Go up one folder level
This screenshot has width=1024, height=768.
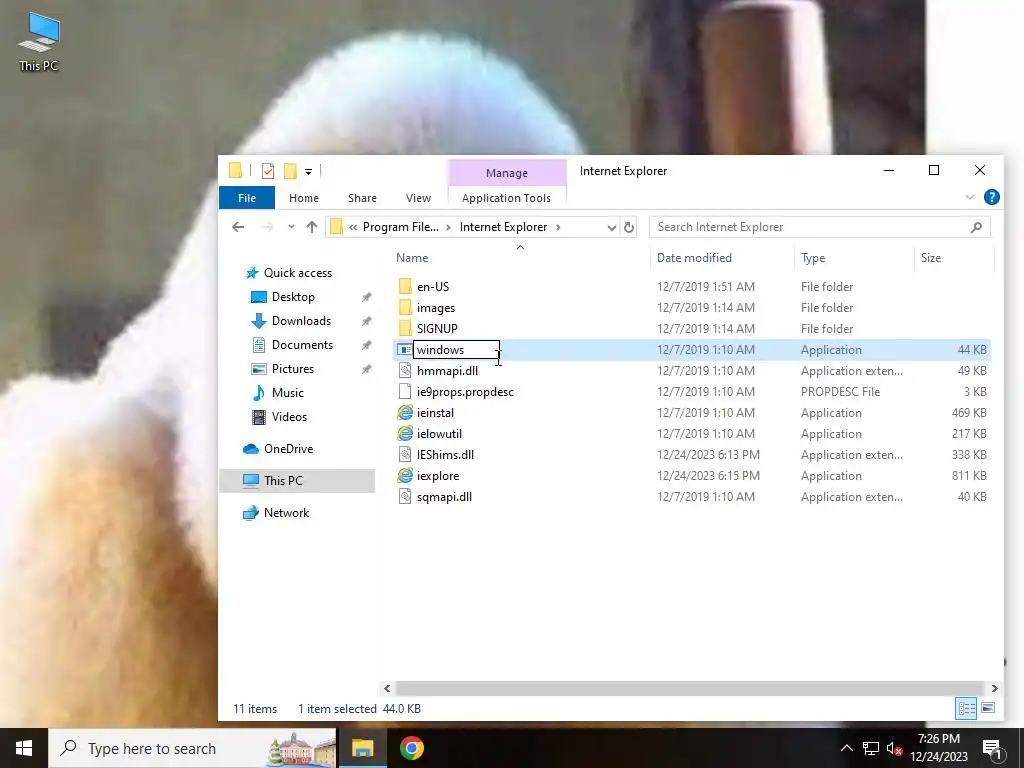pyautogui.click(x=312, y=227)
